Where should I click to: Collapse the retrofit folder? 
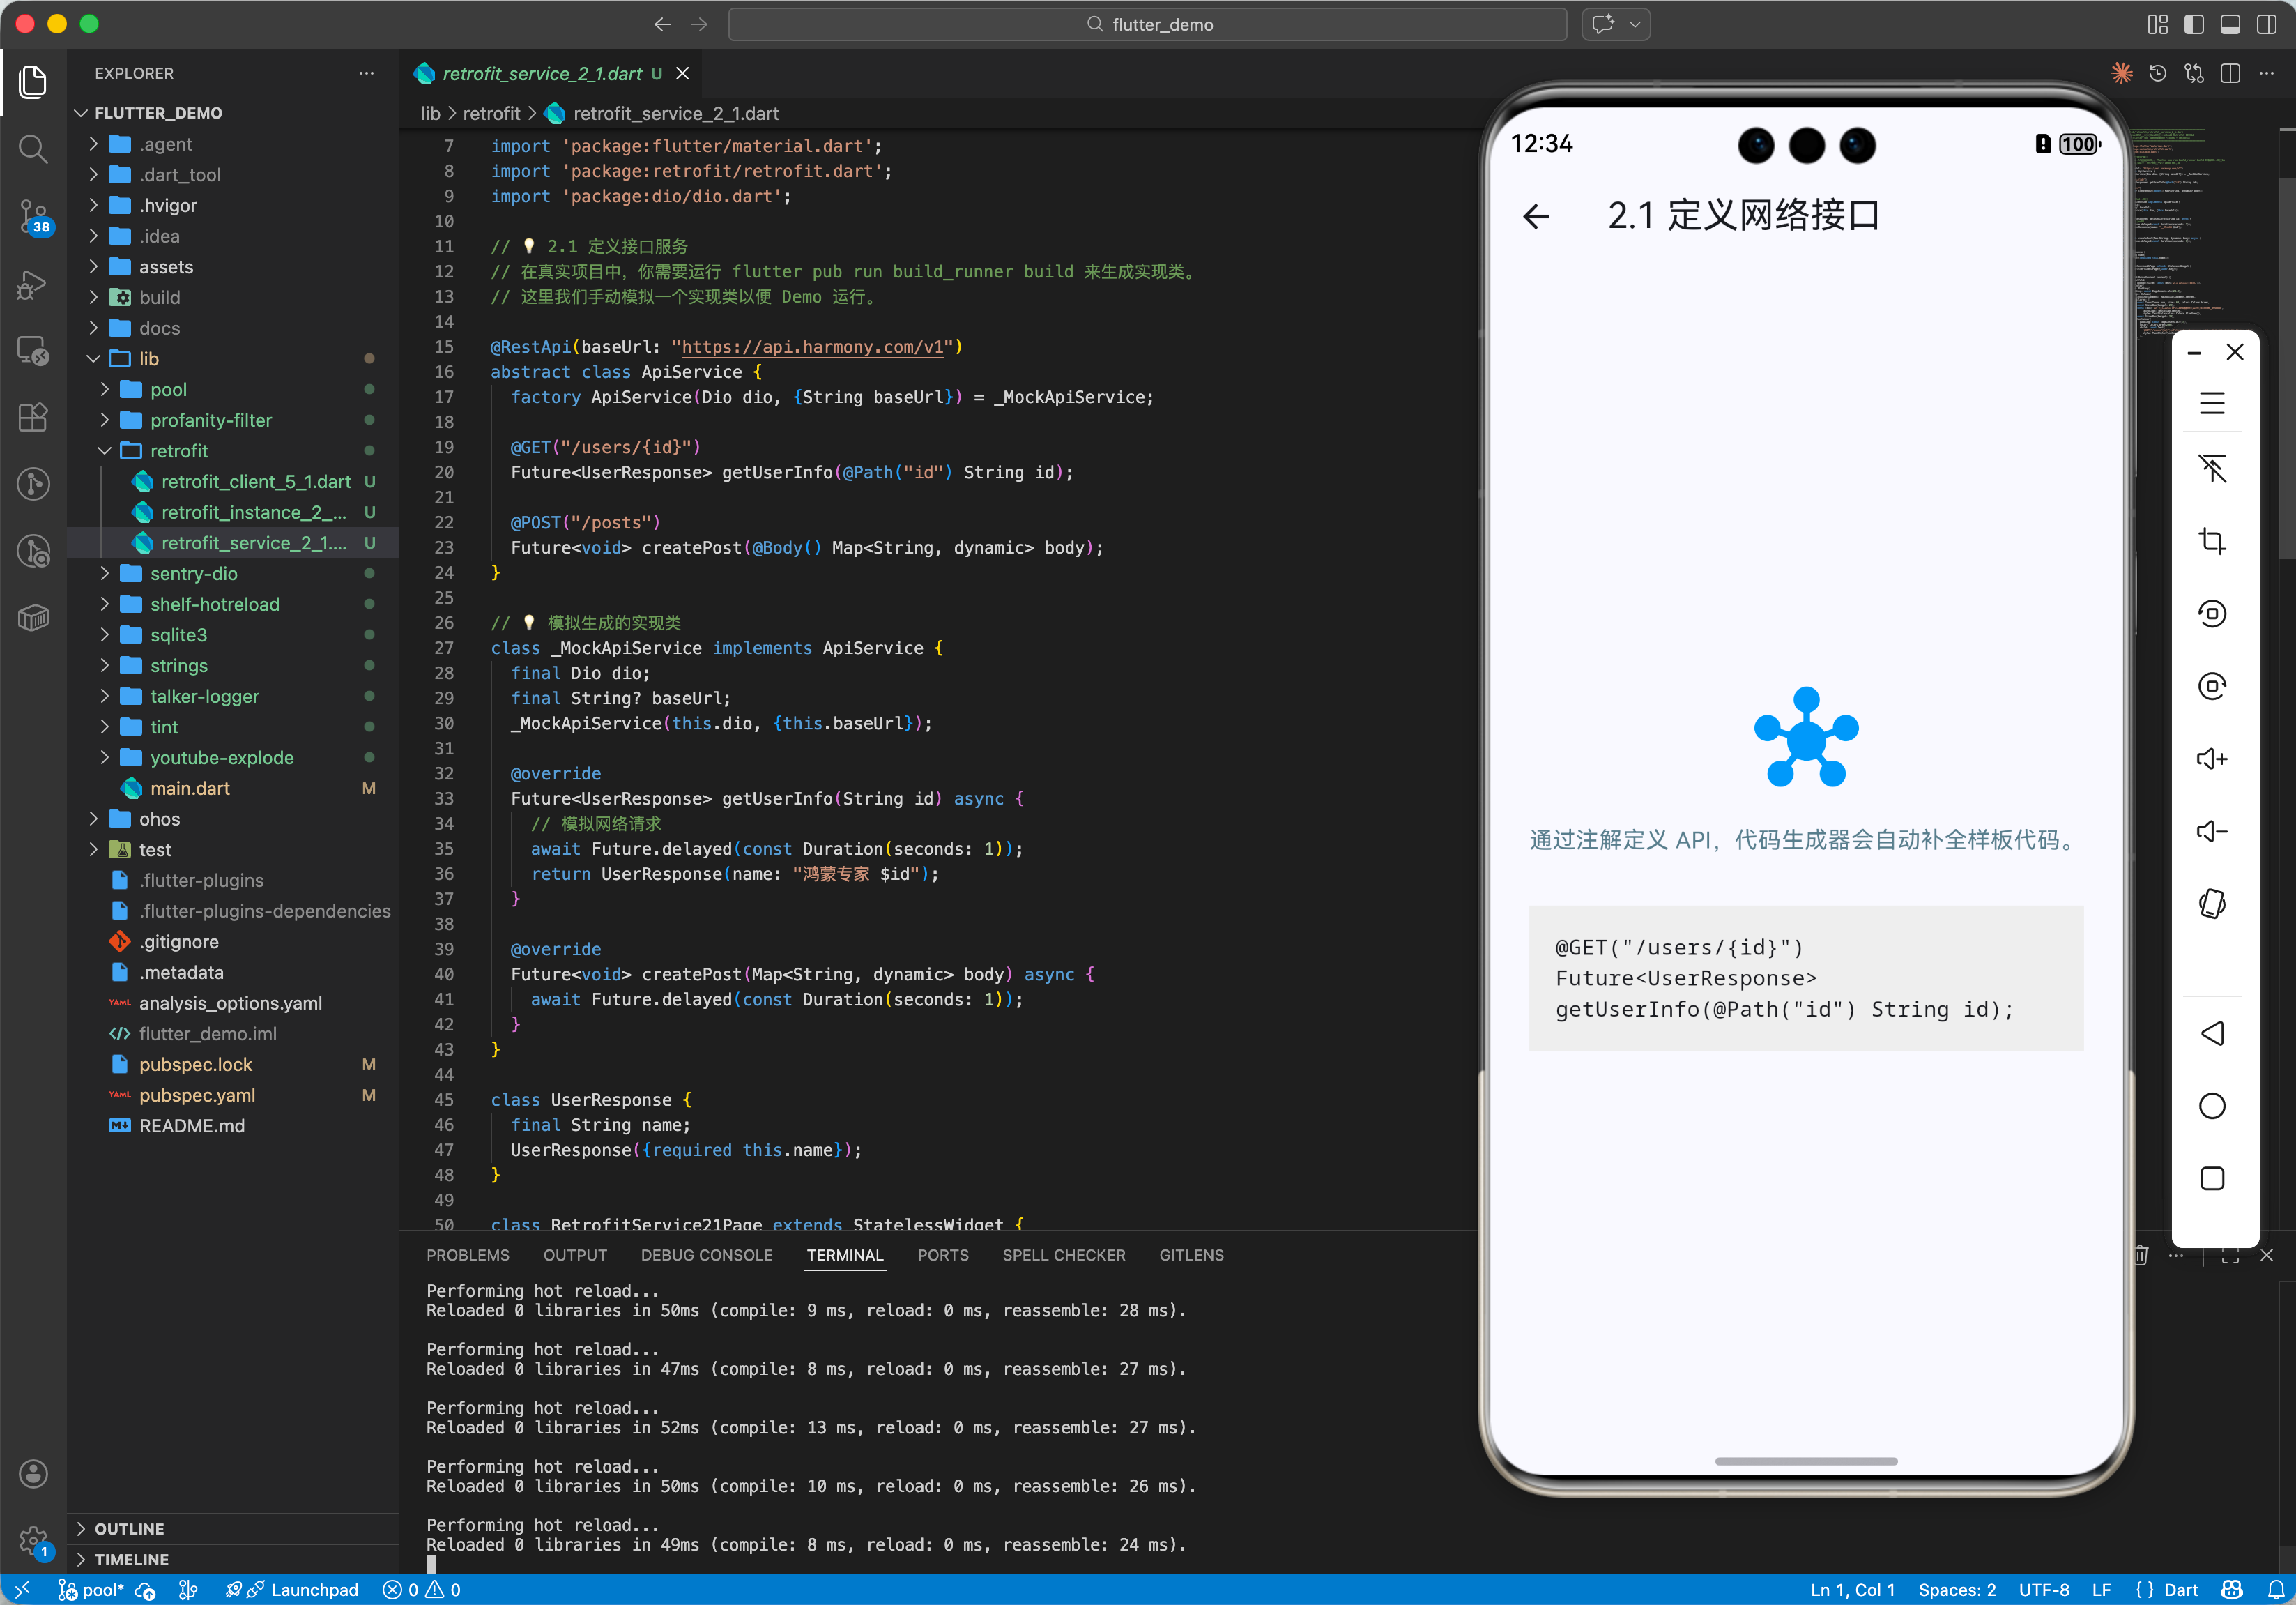[x=179, y=451]
